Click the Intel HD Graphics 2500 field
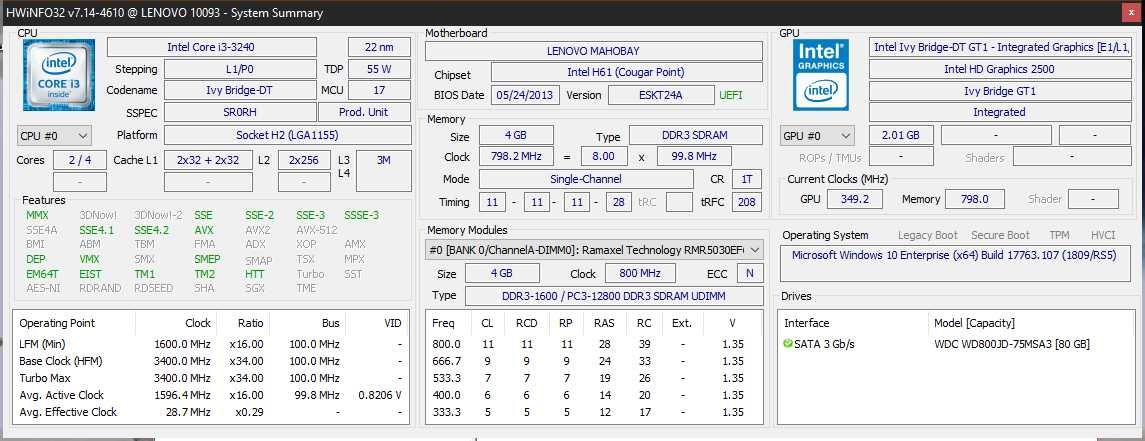The width and height of the screenshot is (1145, 441). (999, 69)
